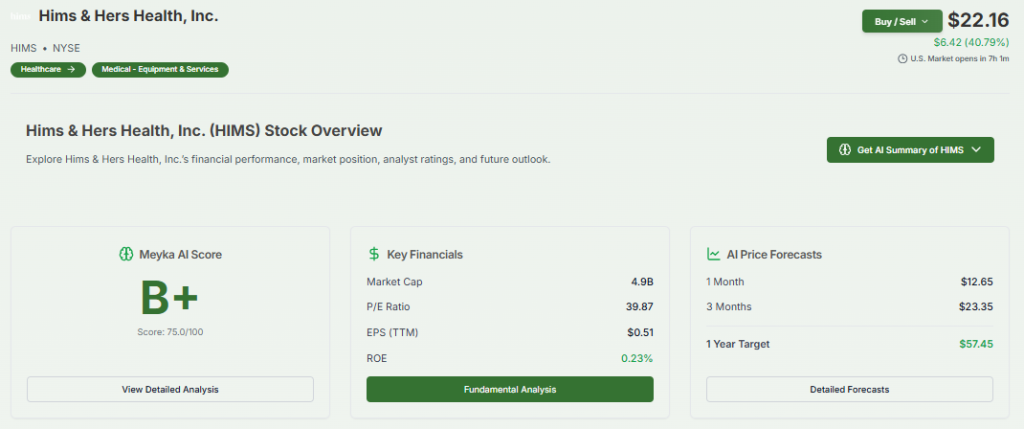Screen dimensions: 1024x429
Task: Open Fundamental Analysis
Action: [x=510, y=389]
